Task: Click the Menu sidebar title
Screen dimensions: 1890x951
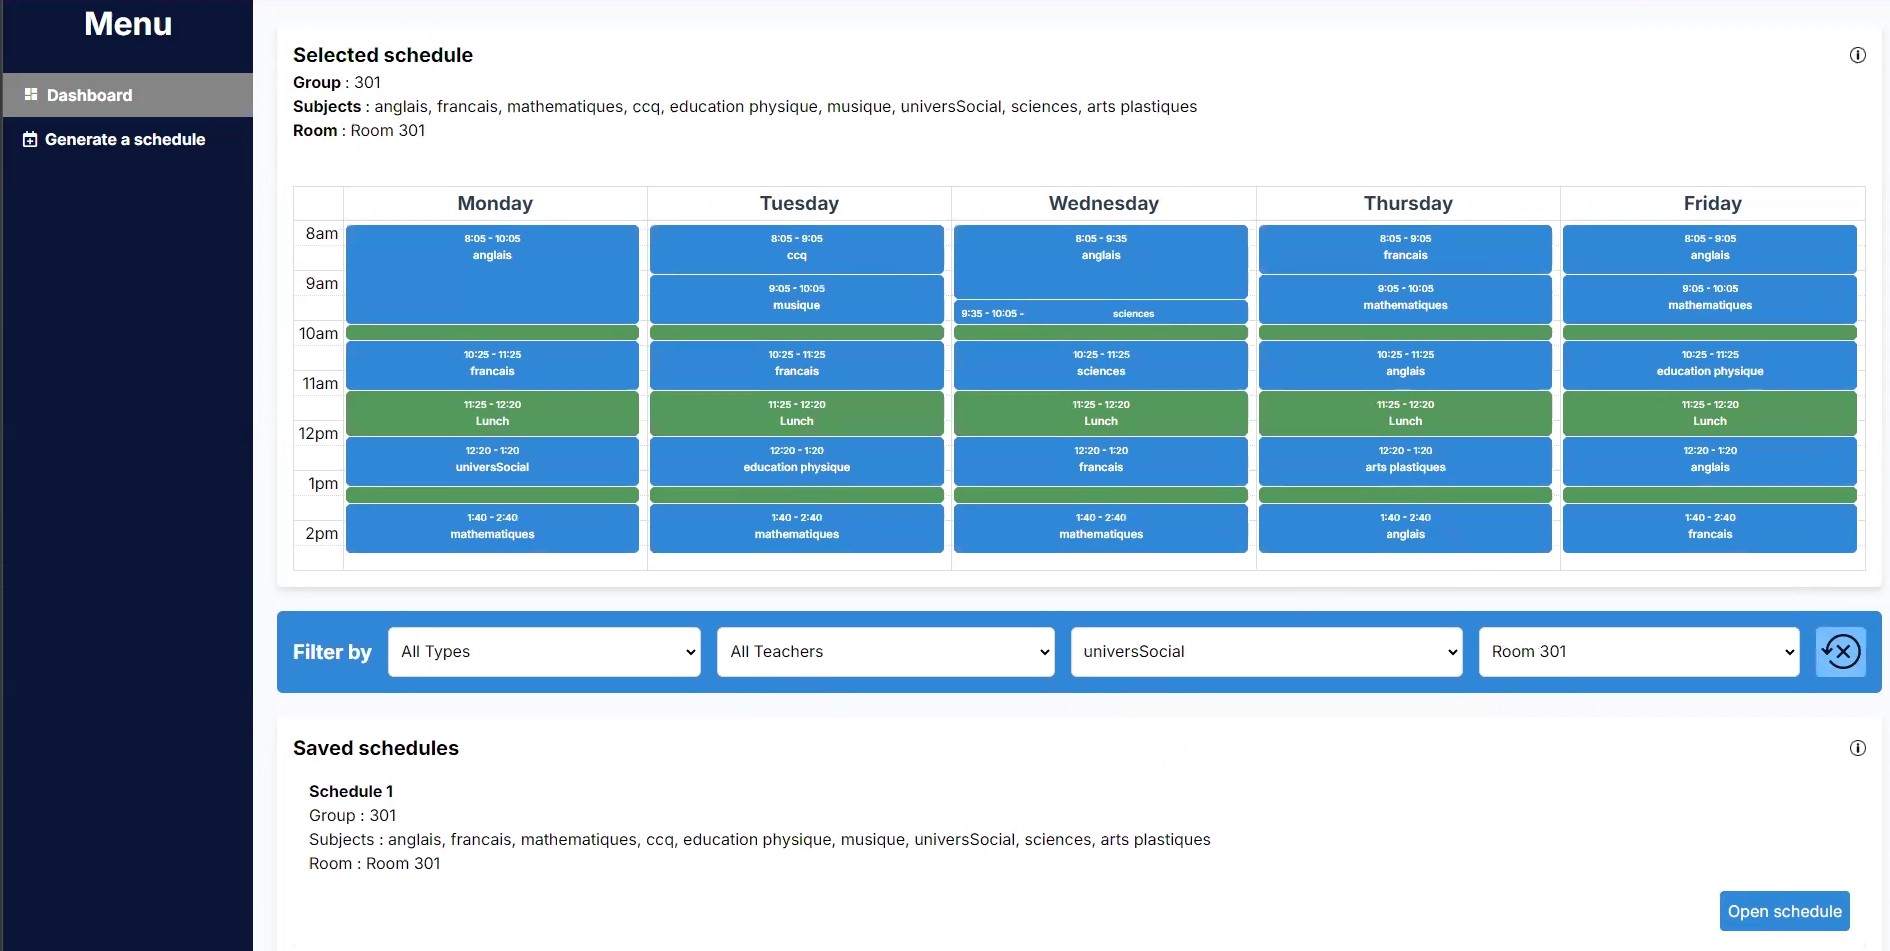Action: click(x=128, y=24)
